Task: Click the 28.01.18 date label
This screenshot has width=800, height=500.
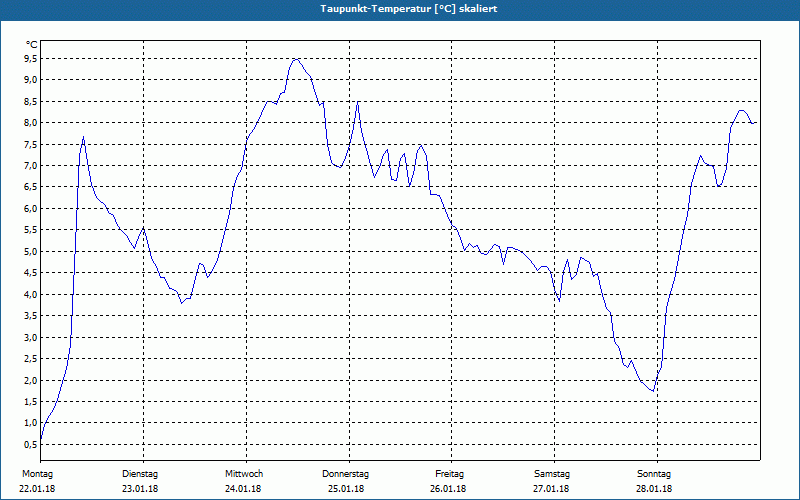Action: pyautogui.click(x=654, y=489)
